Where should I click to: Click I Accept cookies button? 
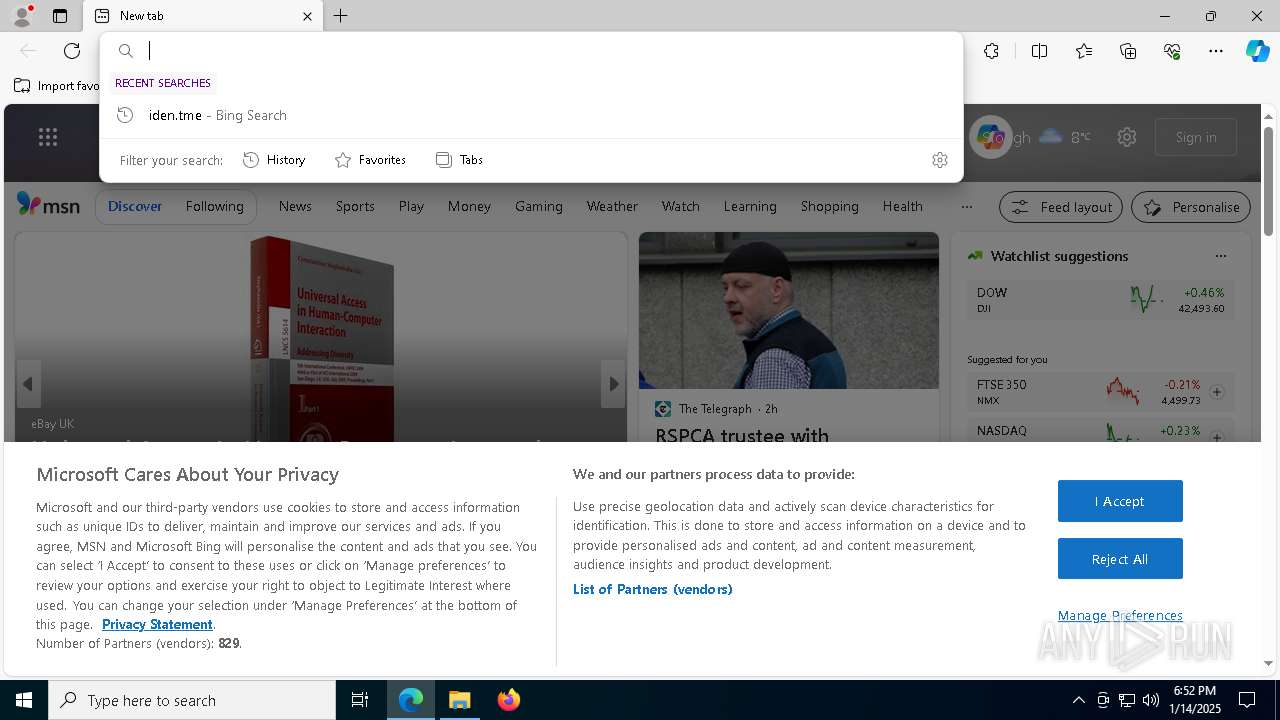tap(1120, 501)
